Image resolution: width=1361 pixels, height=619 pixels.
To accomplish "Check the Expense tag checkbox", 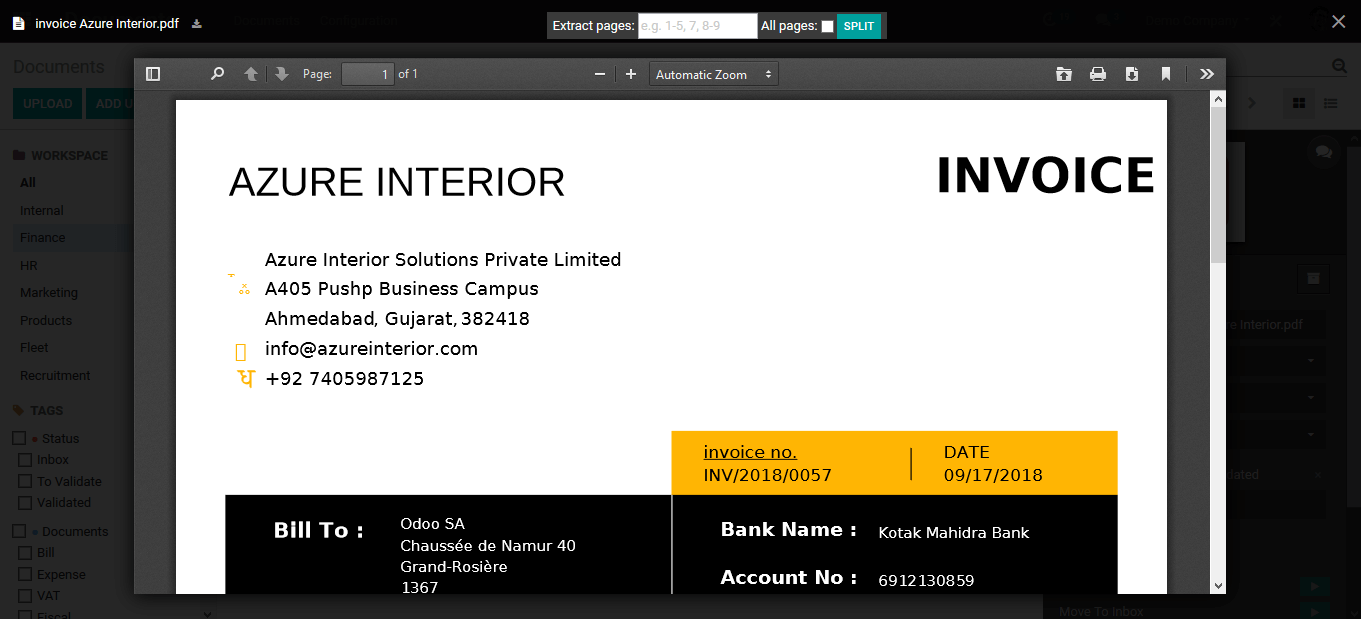I will click(26, 575).
